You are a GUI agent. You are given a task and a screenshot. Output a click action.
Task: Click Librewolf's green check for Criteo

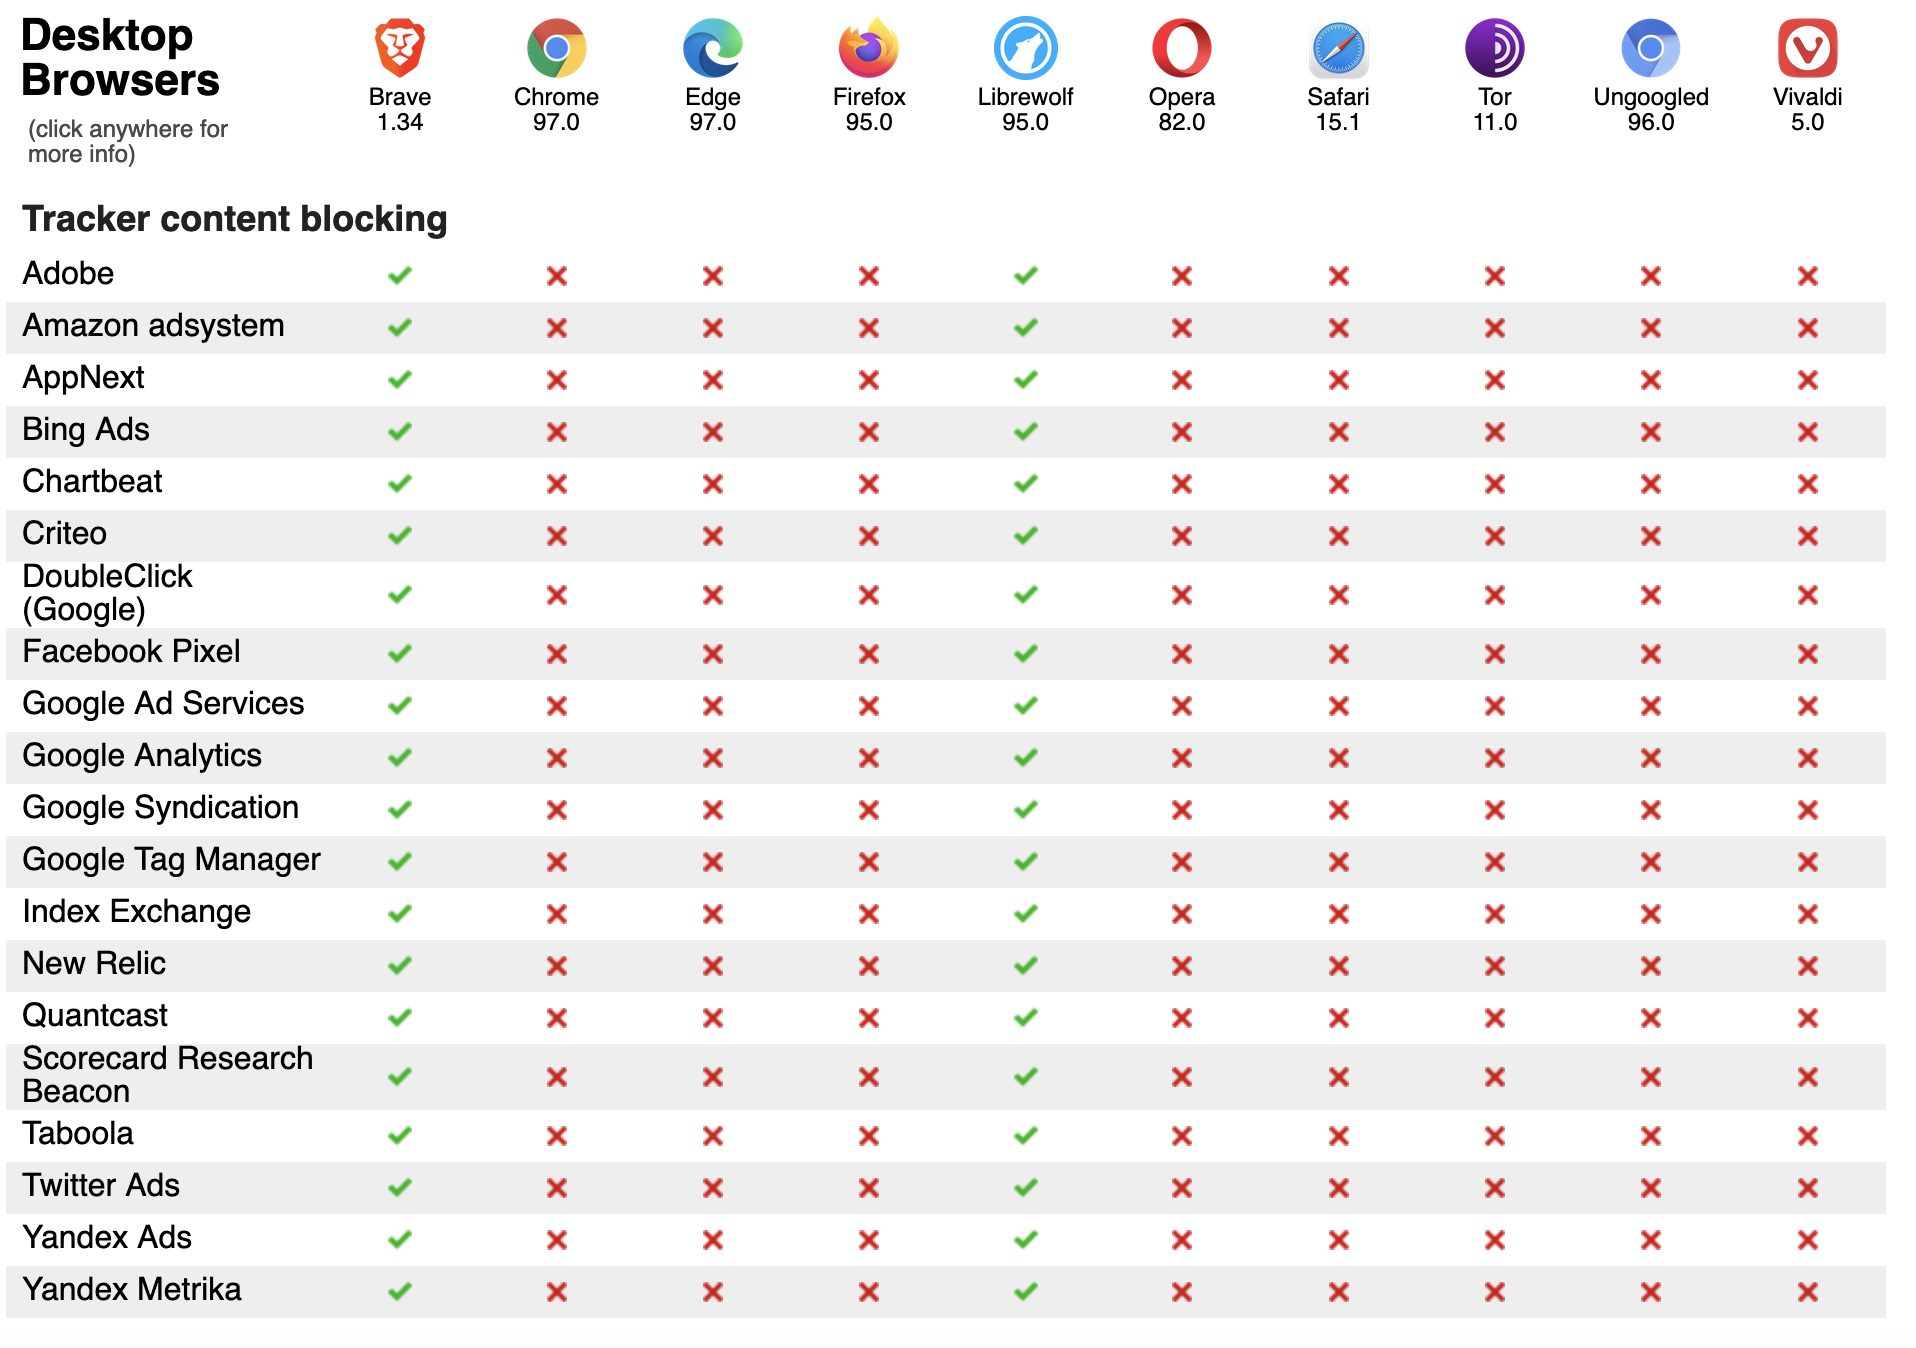(1025, 535)
